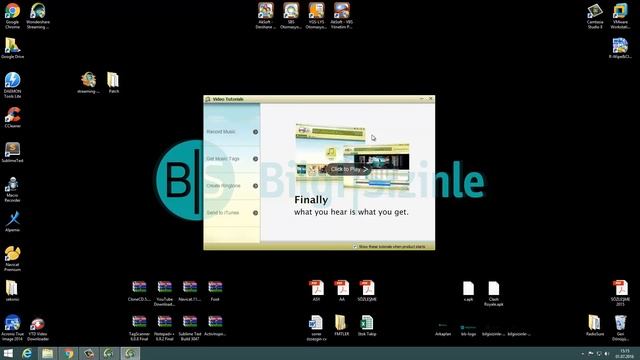640x360 pixels.
Task: Click the arrow beside Get Music Tags
Action: click(x=256, y=159)
